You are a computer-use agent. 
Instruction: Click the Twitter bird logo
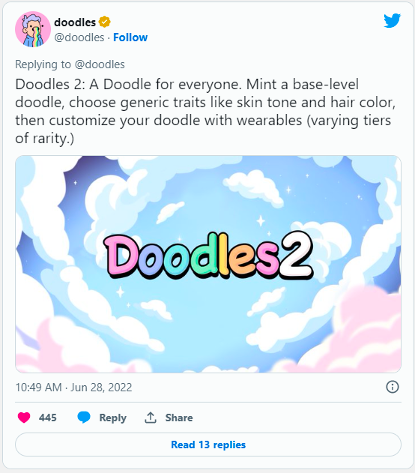pyautogui.click(x=392, y=21)
